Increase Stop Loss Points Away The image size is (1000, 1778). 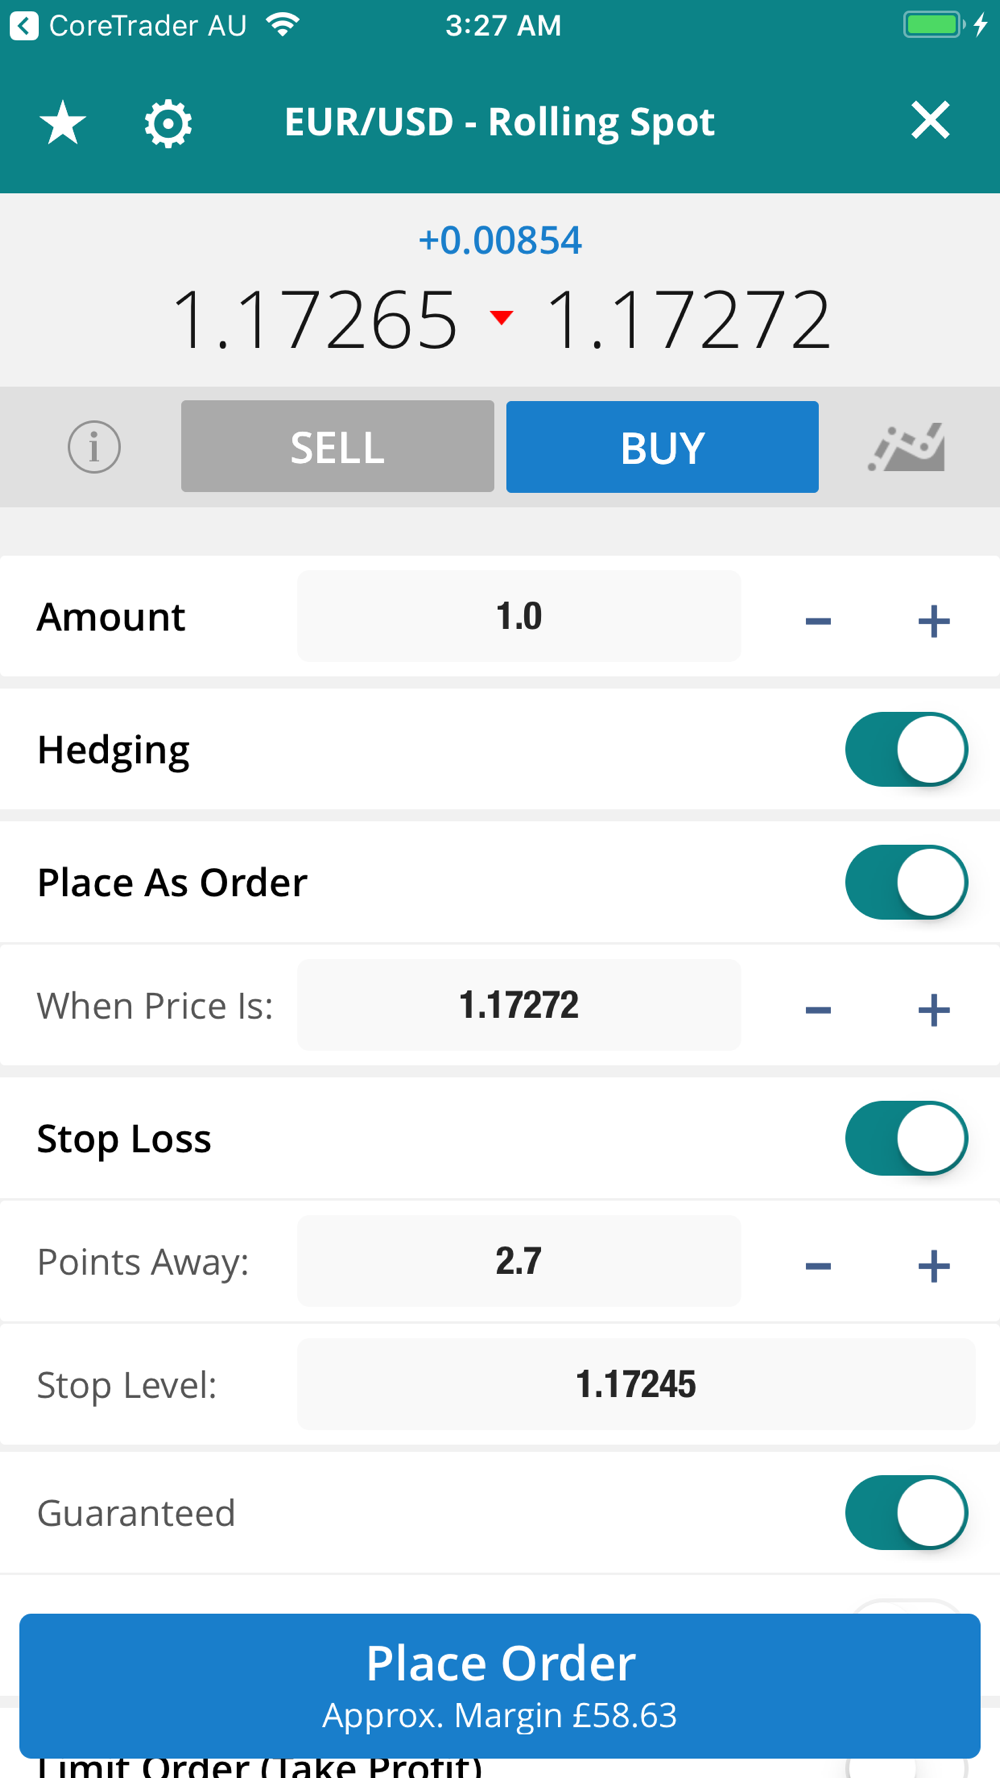point(933,1265)
